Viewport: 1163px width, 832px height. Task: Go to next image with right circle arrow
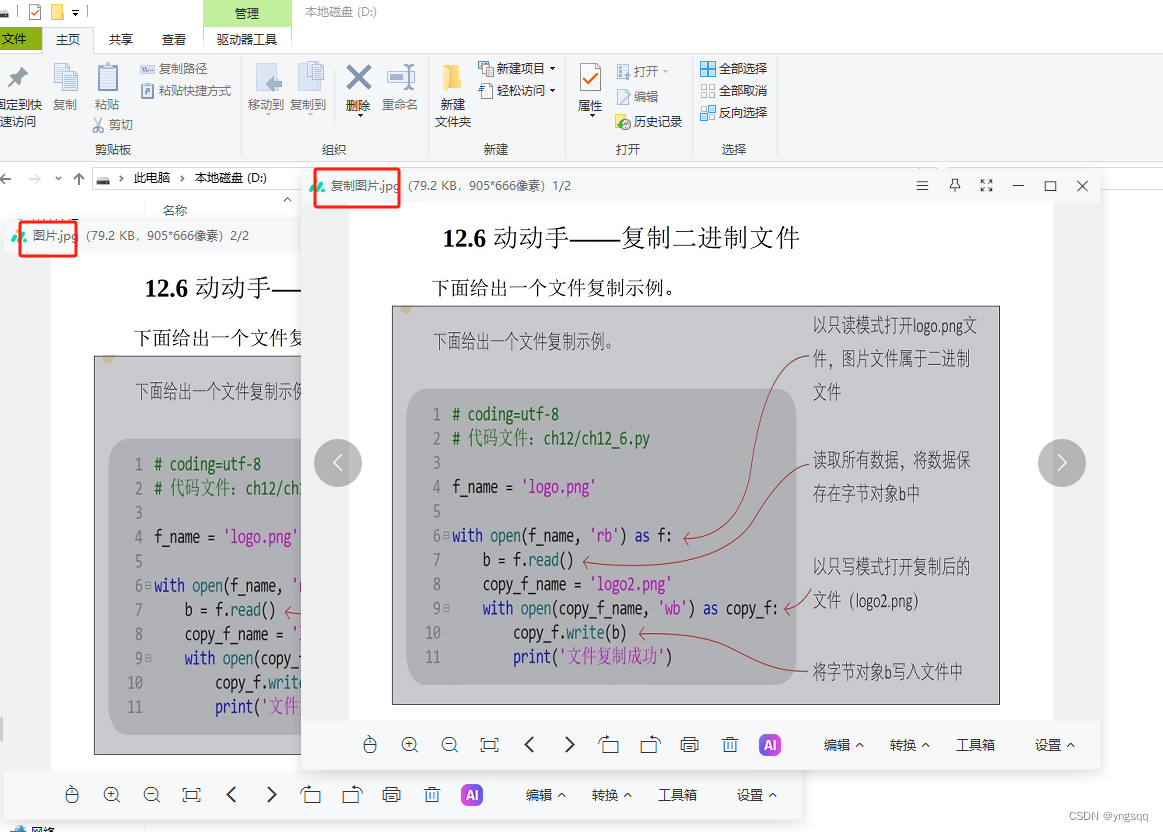click(1061, 463)
